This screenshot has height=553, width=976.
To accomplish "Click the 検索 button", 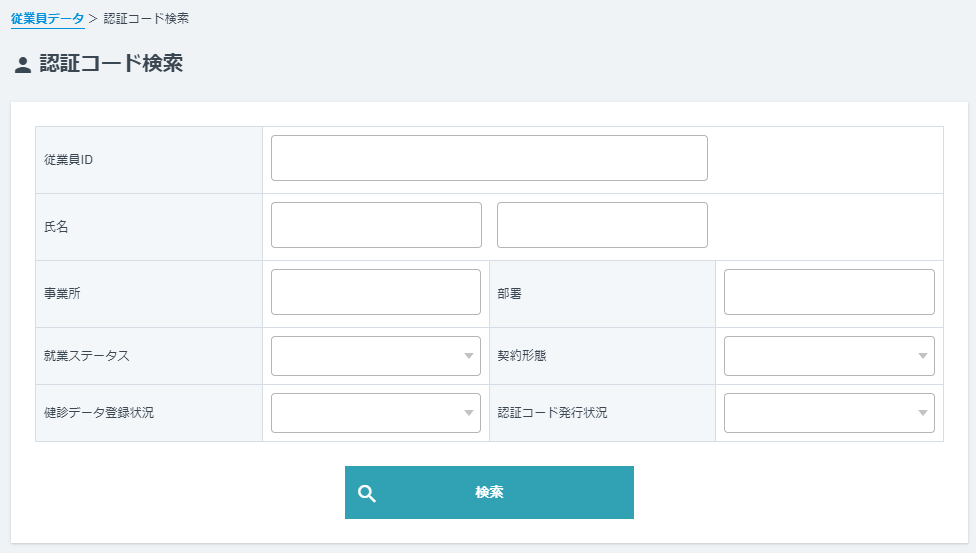I will pos(489,492).
